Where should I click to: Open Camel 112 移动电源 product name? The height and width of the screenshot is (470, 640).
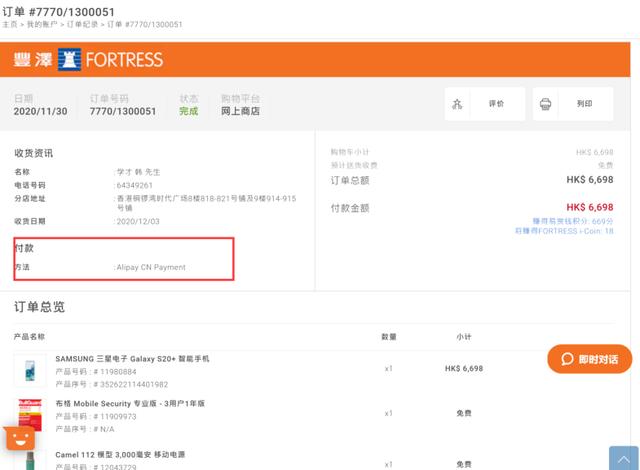(x=120, y=454)
